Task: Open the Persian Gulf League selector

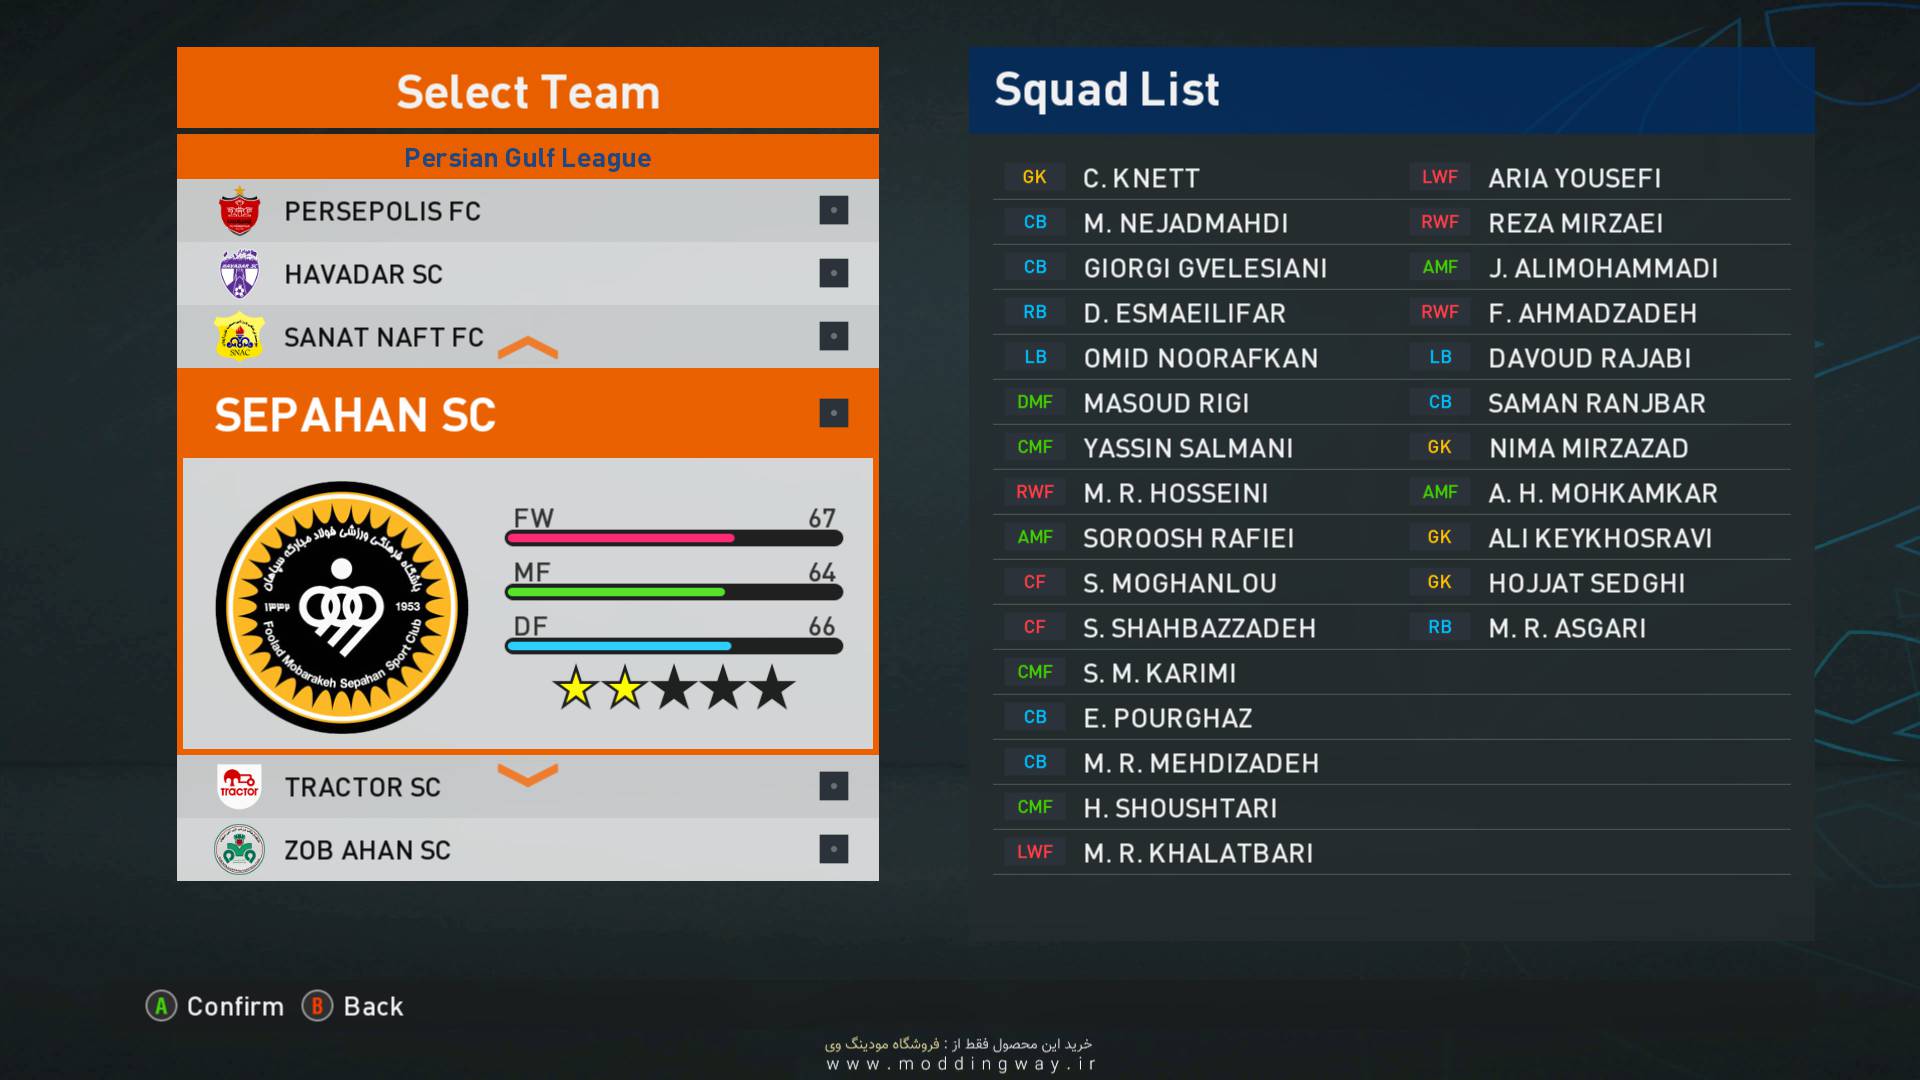Action: coord(527,157)
